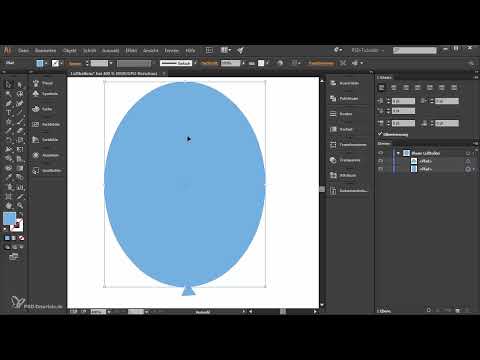Click target circle of first Pfad sublayer
480x360 pixels.
468,161
